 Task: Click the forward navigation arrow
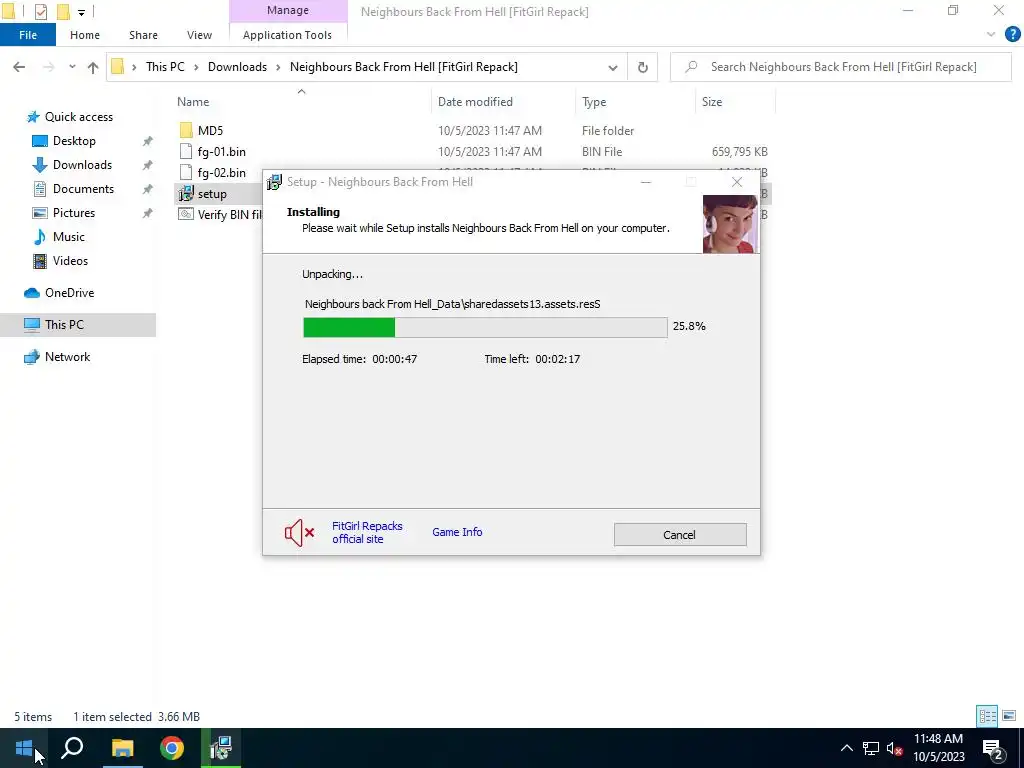click(49, 67)
